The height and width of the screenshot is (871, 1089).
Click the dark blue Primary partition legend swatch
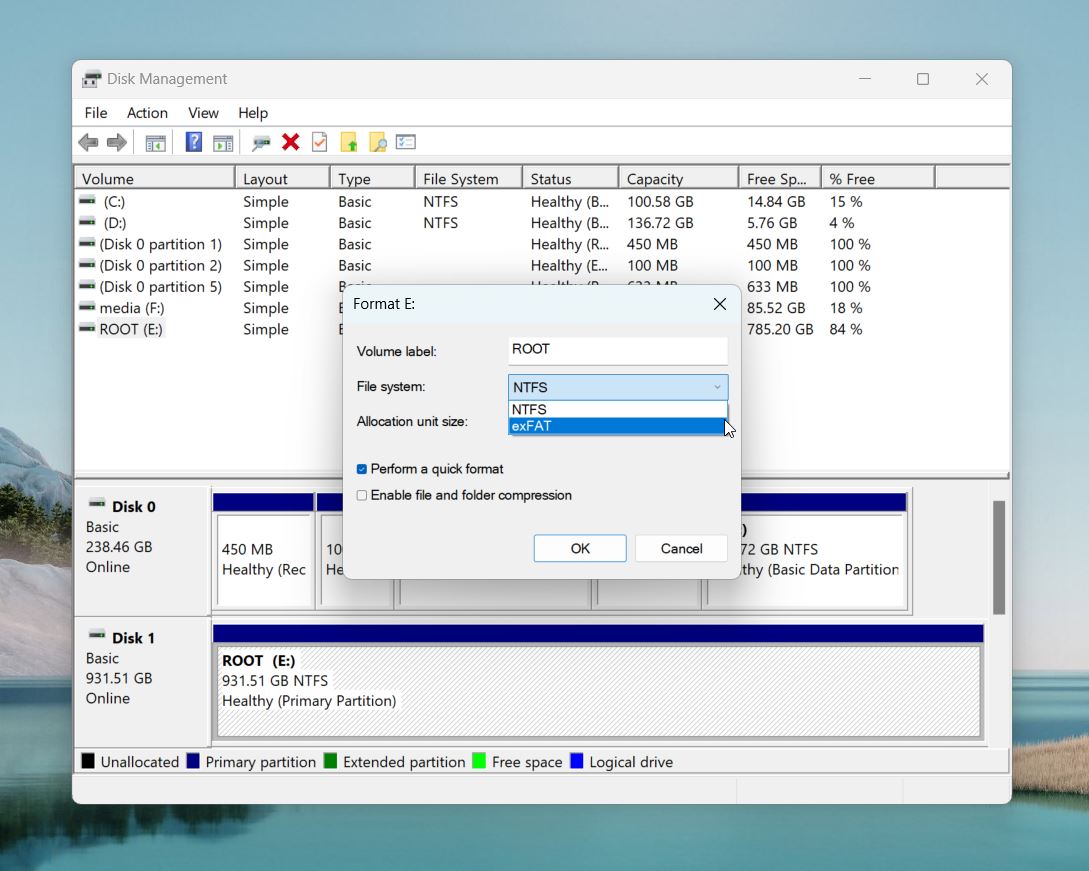click(193, 761)
